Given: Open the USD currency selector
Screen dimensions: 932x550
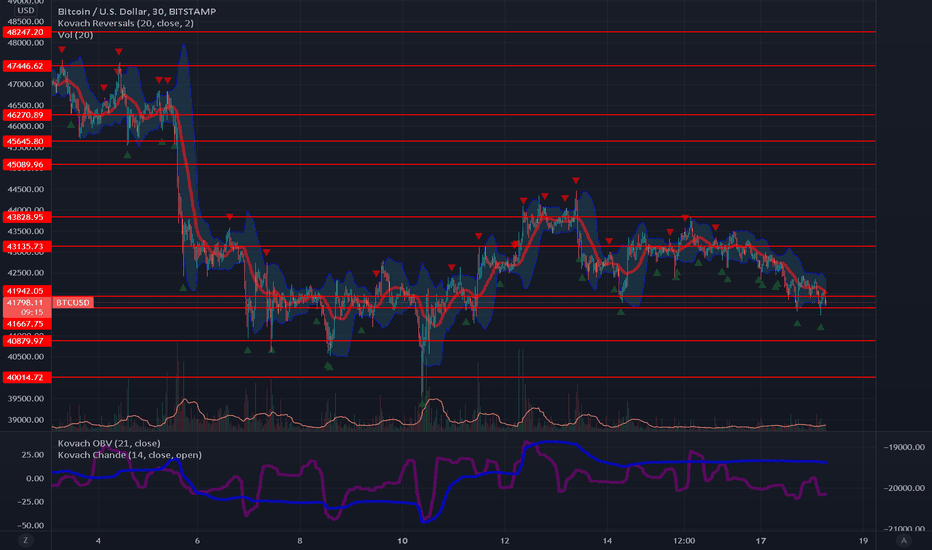Looking at the screenshot, I should tap(26, 11).
